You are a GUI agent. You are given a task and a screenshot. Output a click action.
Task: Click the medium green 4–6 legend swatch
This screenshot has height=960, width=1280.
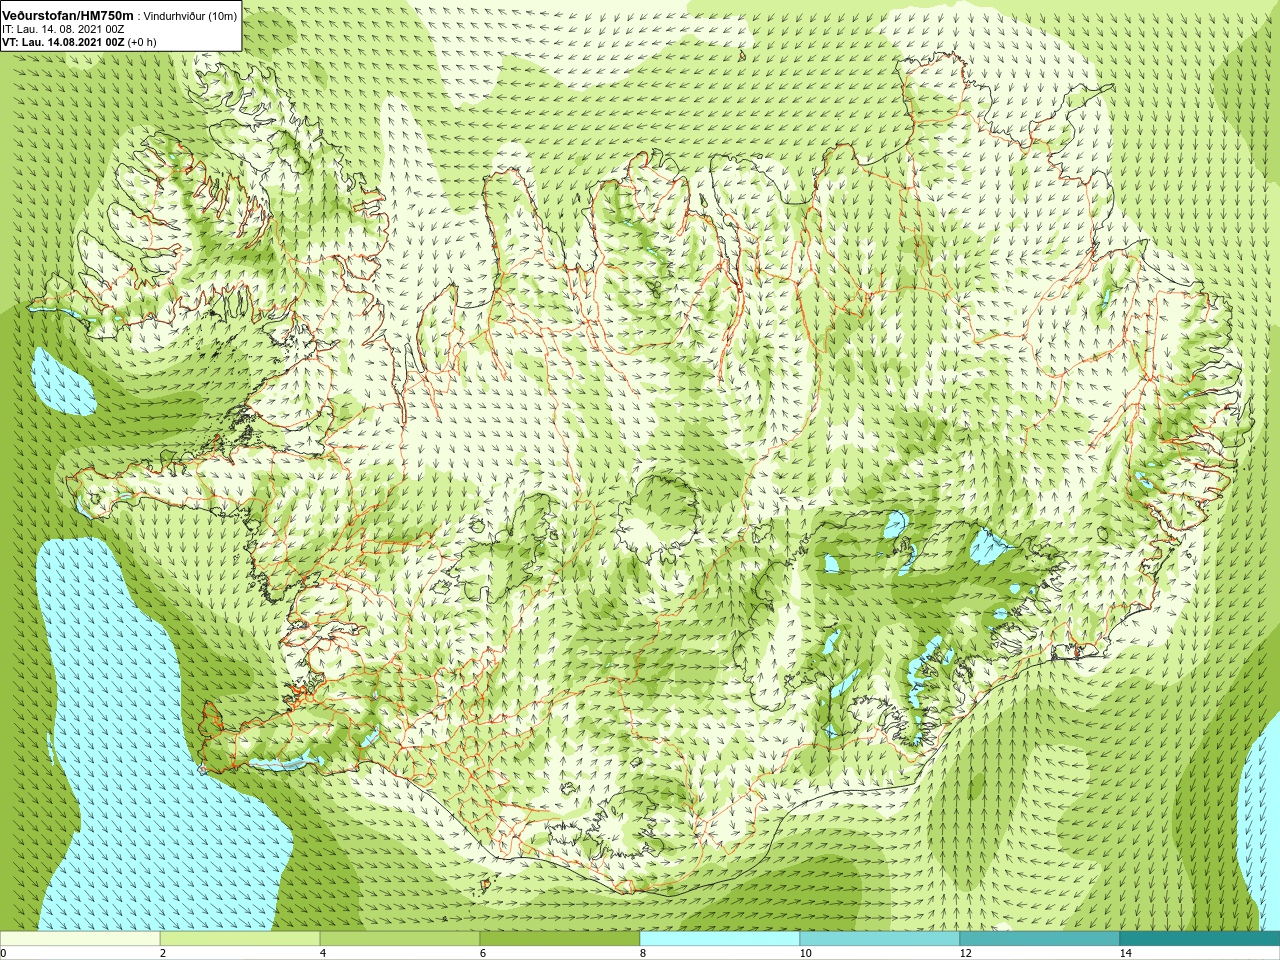[x=400, y=939]
